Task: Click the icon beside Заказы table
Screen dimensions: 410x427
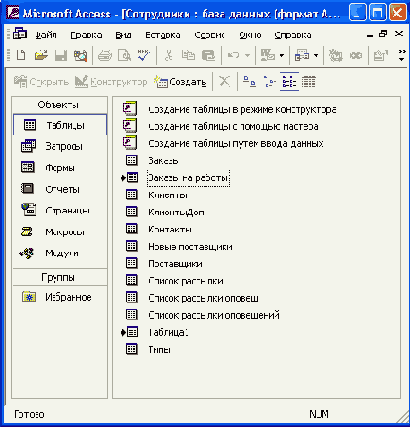Action: click(x=131, y=160)
